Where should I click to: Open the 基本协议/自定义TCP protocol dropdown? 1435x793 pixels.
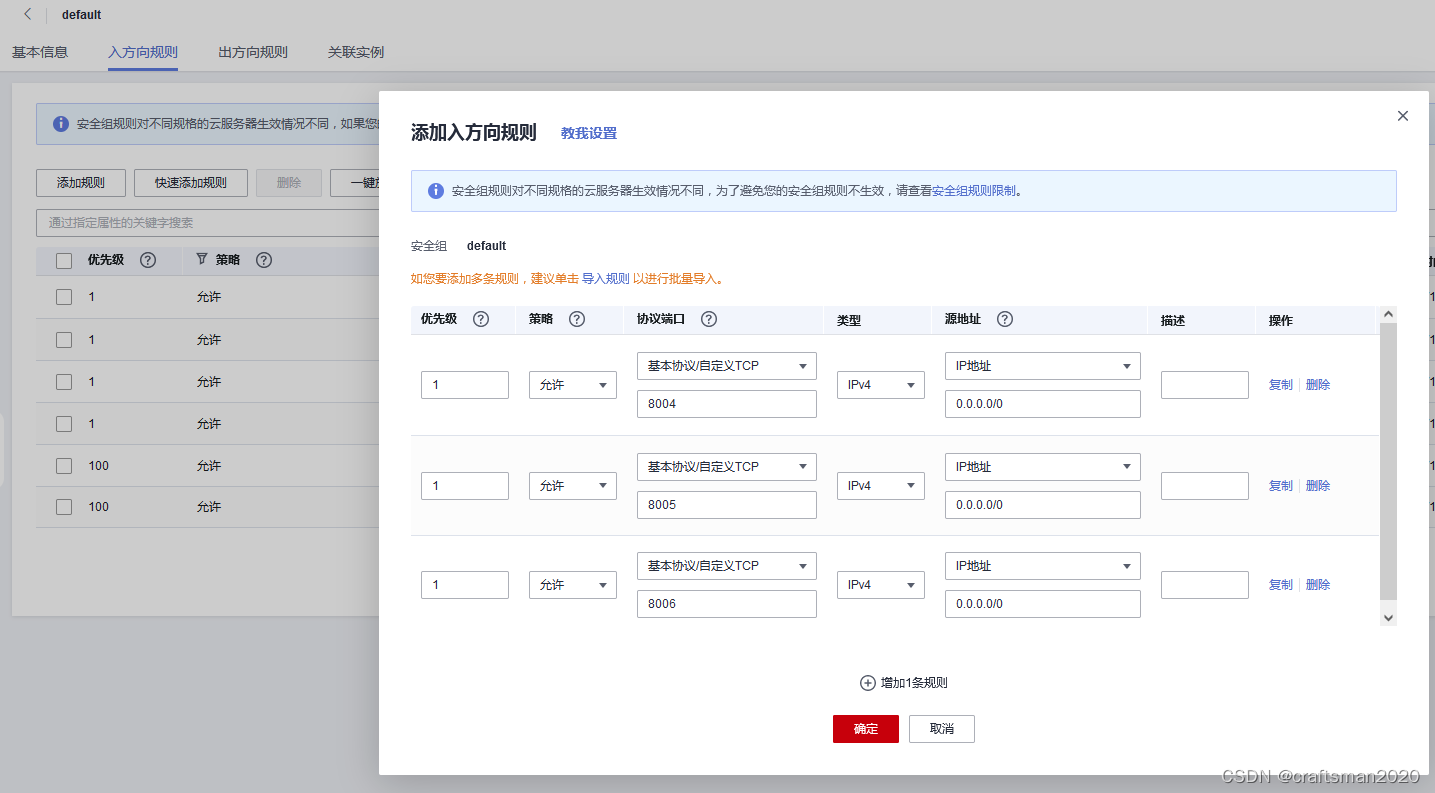click(726, 365)
